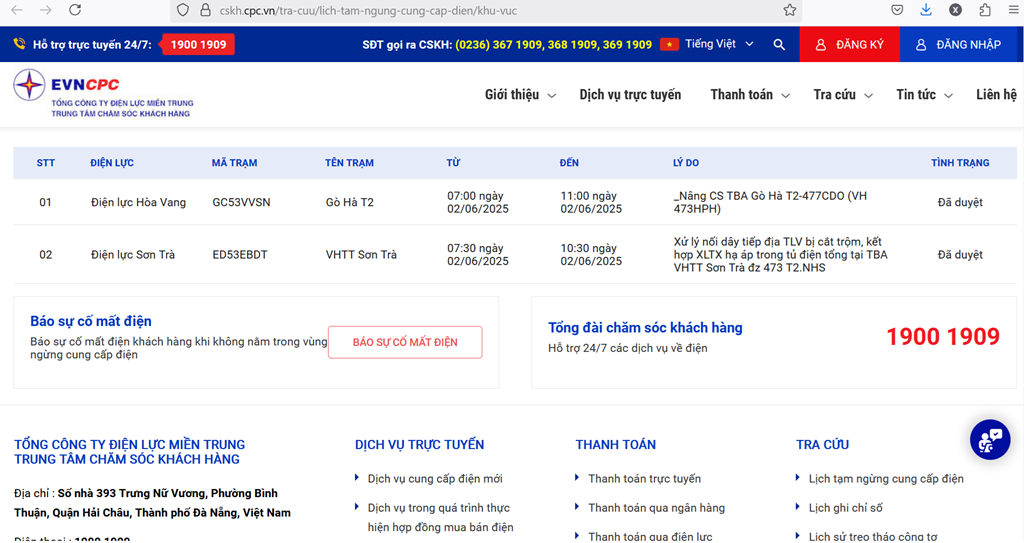Click the DỊCH VỤ TRỰC TUYẾN footer heading
Image resolution: width=1024 pixels, height=543 pixels.
point(419,445)
